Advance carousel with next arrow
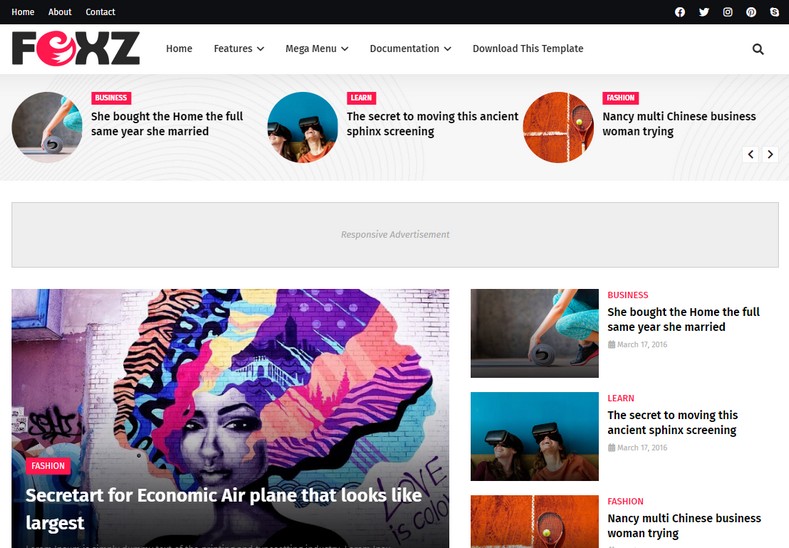Viewport: 789px width, 548px height. point(770,154)
